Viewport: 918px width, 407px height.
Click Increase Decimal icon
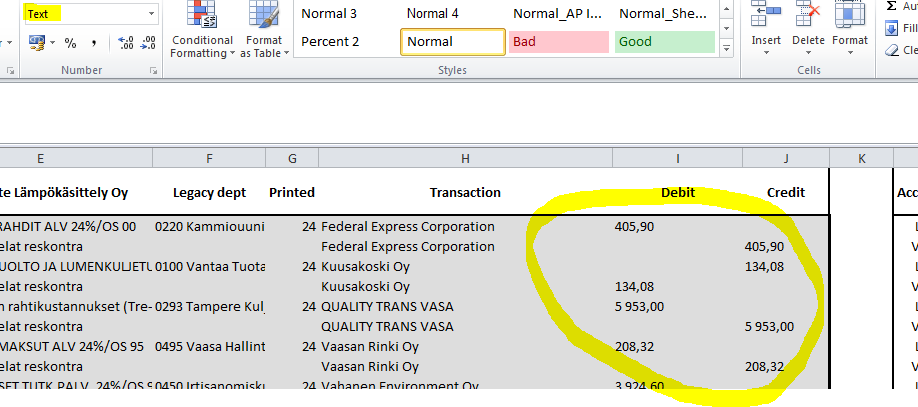coord(126,43)
